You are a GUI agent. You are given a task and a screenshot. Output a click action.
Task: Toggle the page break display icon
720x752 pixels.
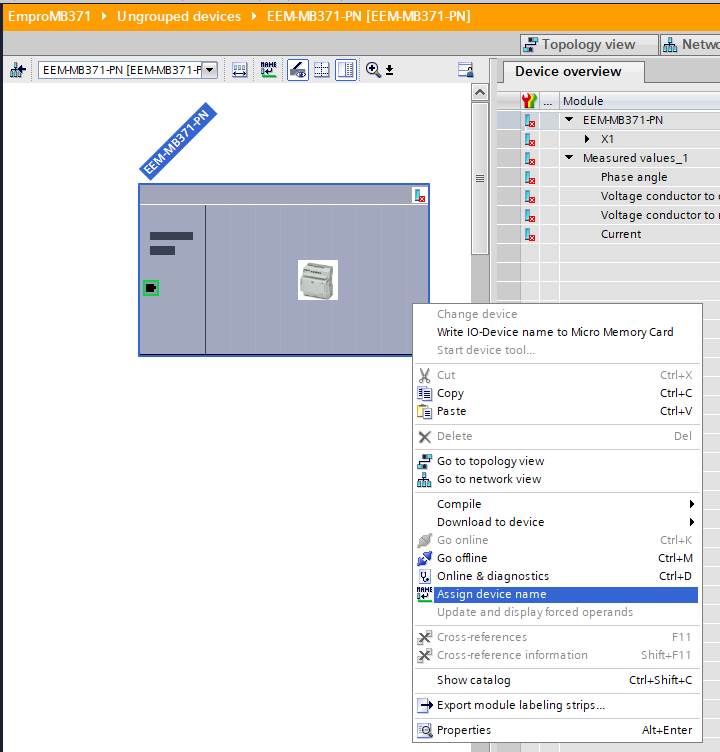[321, 70]
